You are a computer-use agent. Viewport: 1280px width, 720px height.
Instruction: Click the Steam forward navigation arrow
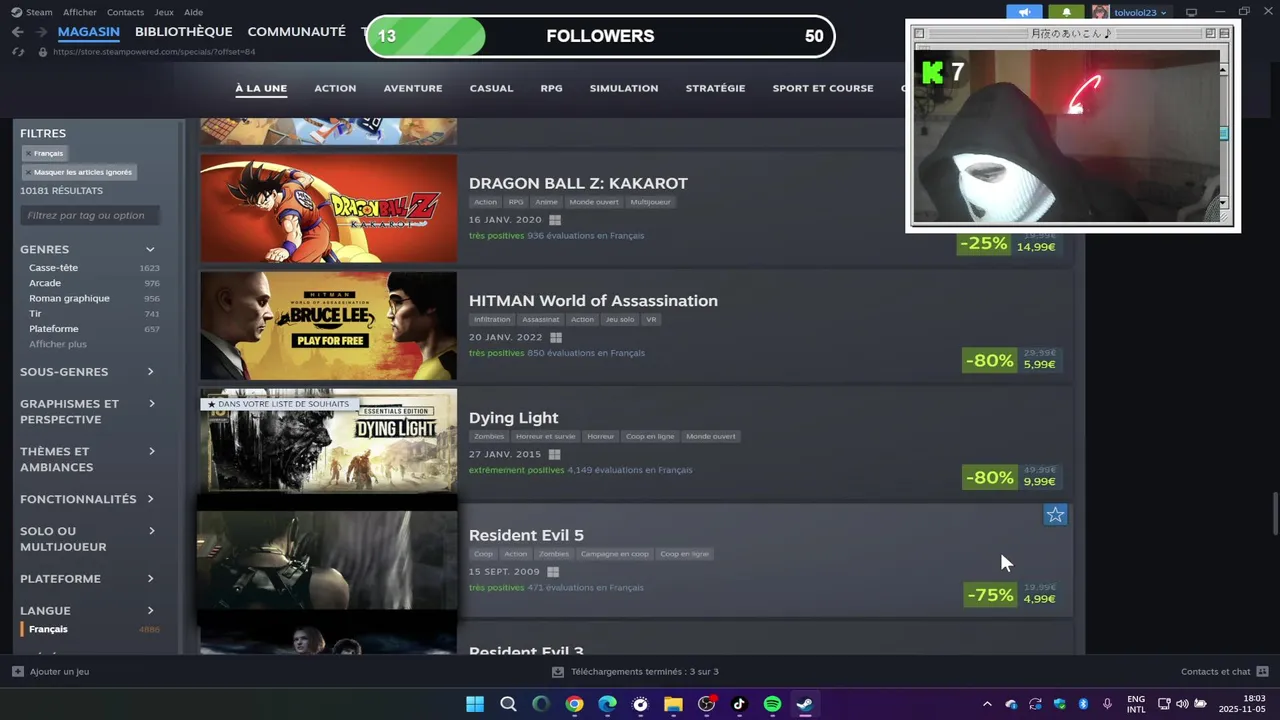[41, 32]
